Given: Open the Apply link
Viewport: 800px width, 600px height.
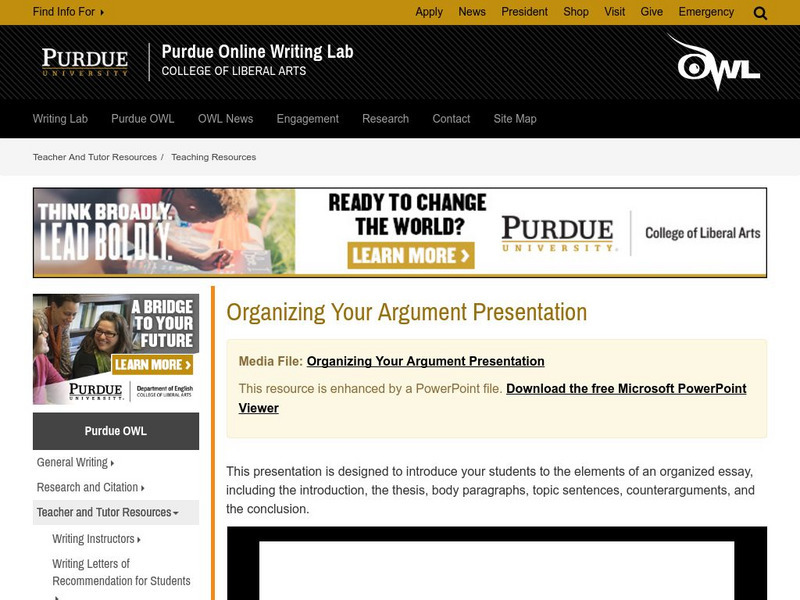Looking at the screenshot, I should 429,12.
